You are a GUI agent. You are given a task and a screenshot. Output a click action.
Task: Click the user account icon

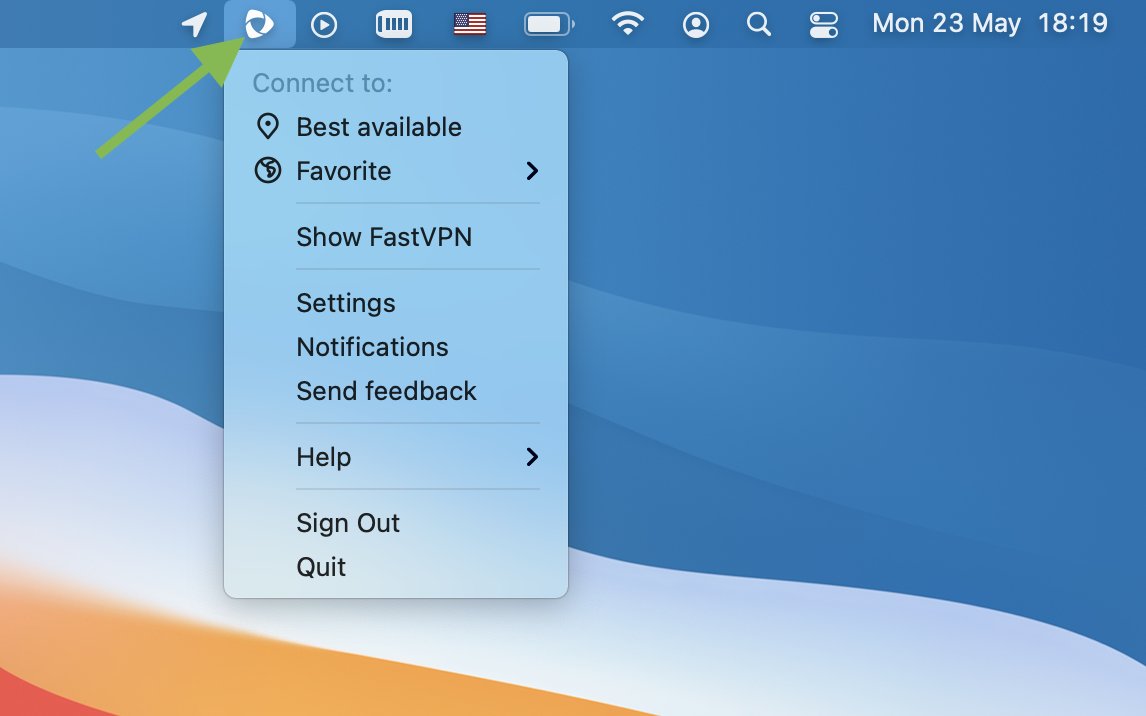tap(696, 25)
